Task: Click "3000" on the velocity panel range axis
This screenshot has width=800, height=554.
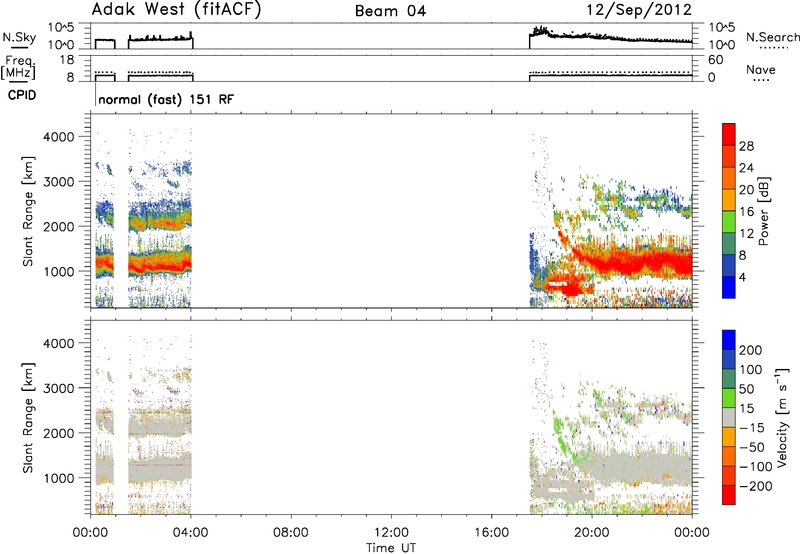Action: 58,388
